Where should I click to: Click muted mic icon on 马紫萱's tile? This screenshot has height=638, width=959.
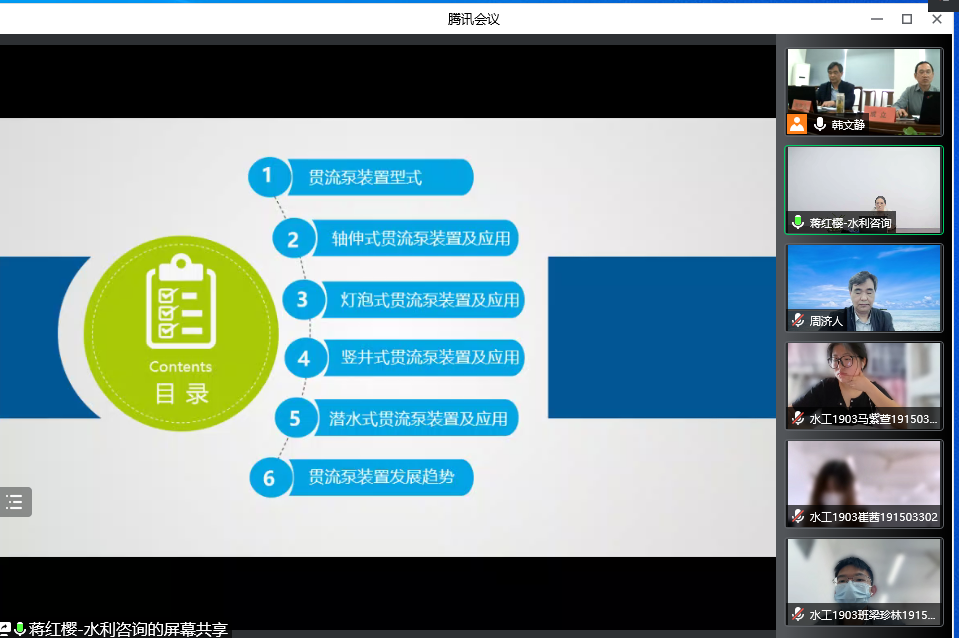pos(798,419)
